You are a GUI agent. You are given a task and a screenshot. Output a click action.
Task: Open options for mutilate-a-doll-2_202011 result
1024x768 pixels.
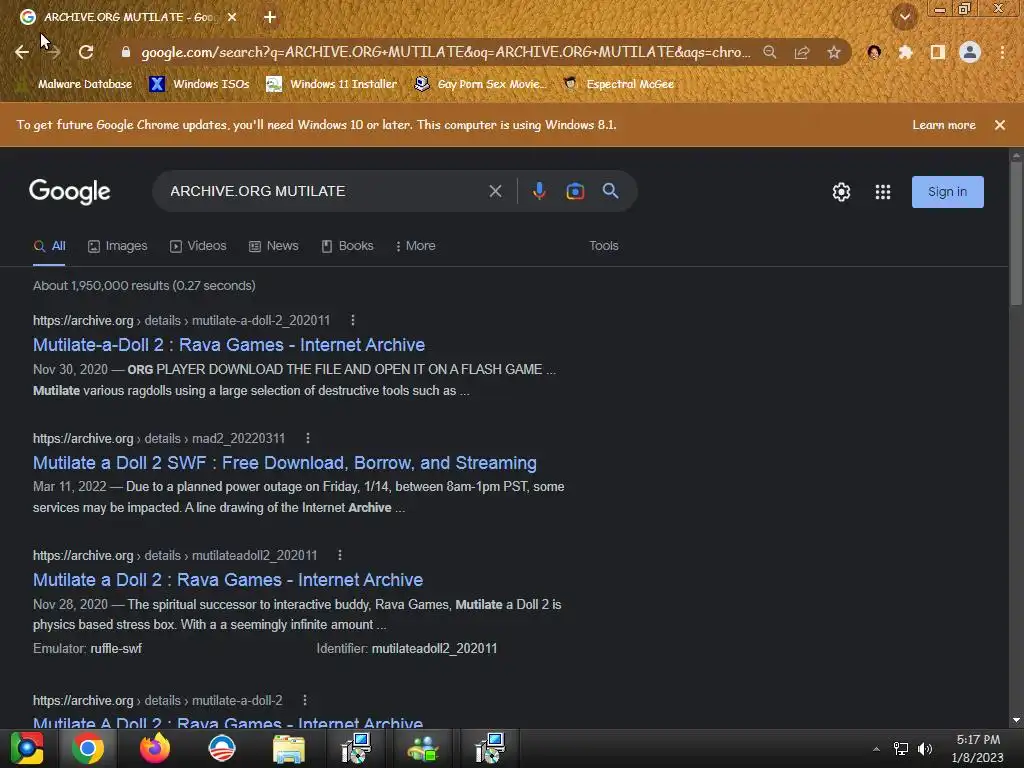point(353,320)
